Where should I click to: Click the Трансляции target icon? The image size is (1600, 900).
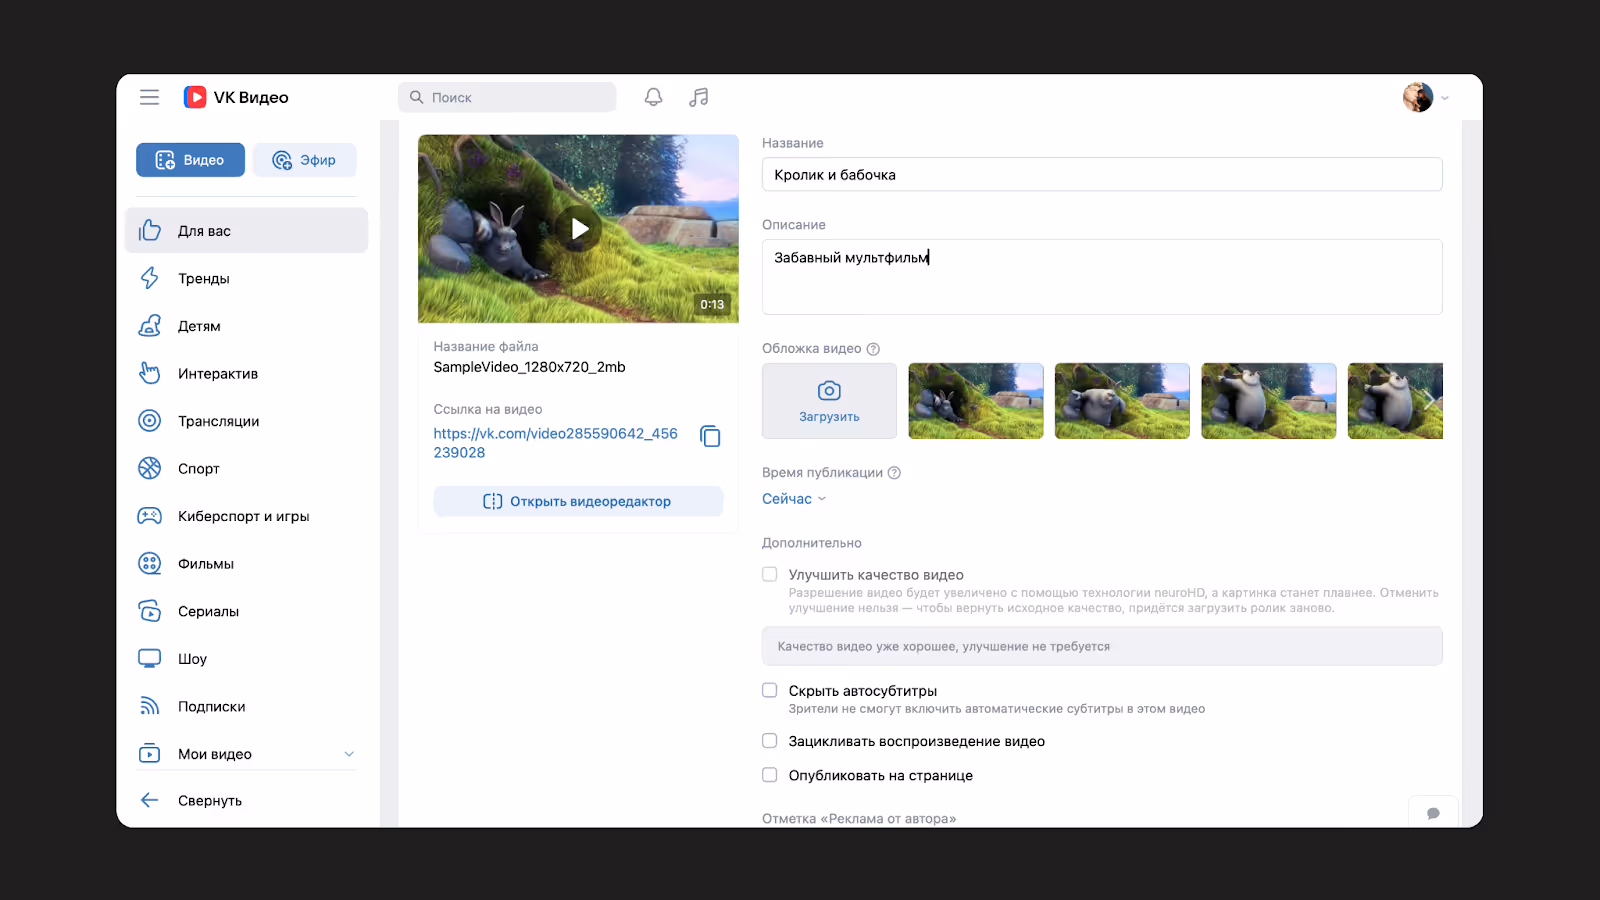pos(149,421)
